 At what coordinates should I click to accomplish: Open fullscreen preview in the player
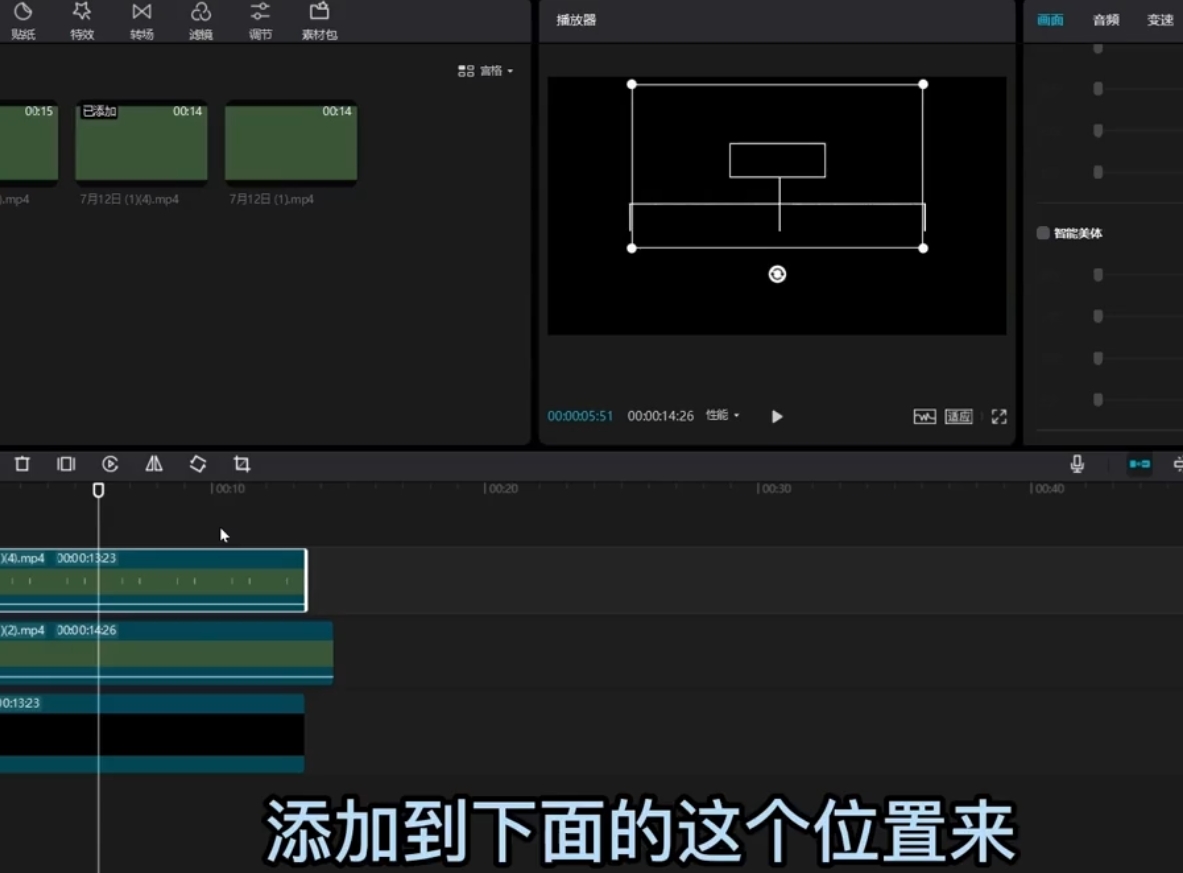998,417
